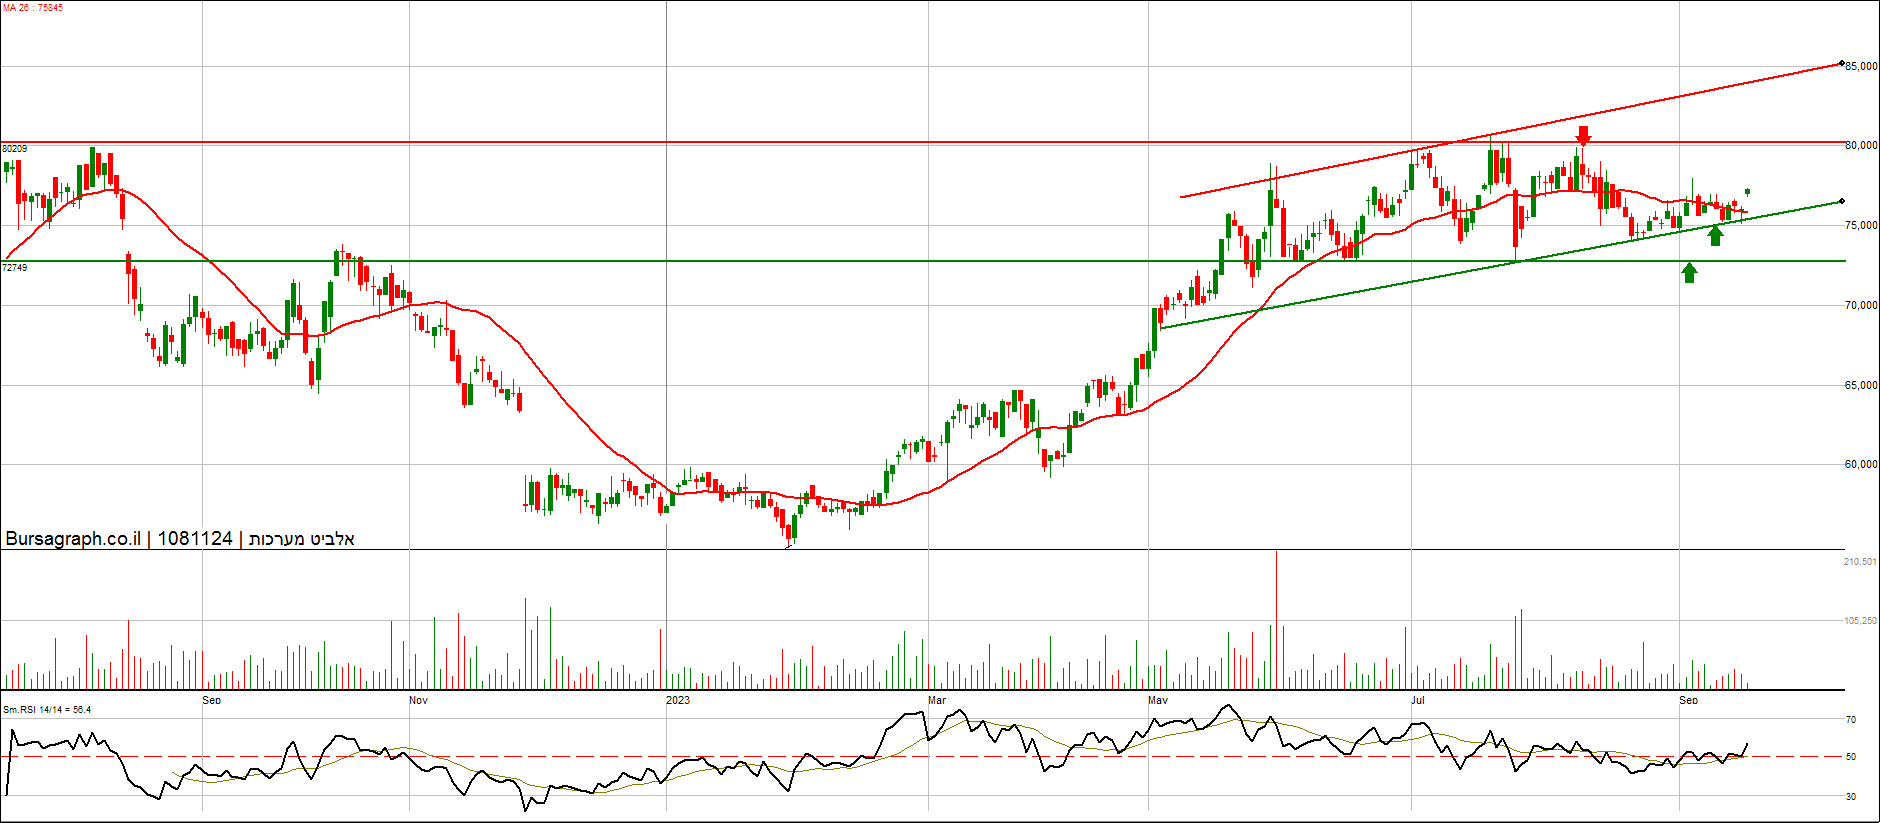
Task: Select the diamond endpoint of the red trendline
Action: pos(1841,64)
